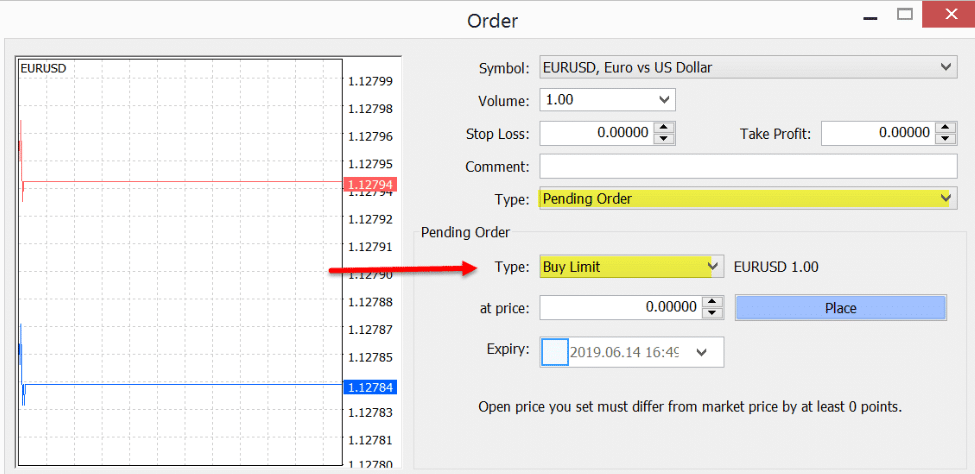The width and height of the screenshot is (975, 474).
Task: Click the Take Profit input field
Action: [x=877, y=133]
